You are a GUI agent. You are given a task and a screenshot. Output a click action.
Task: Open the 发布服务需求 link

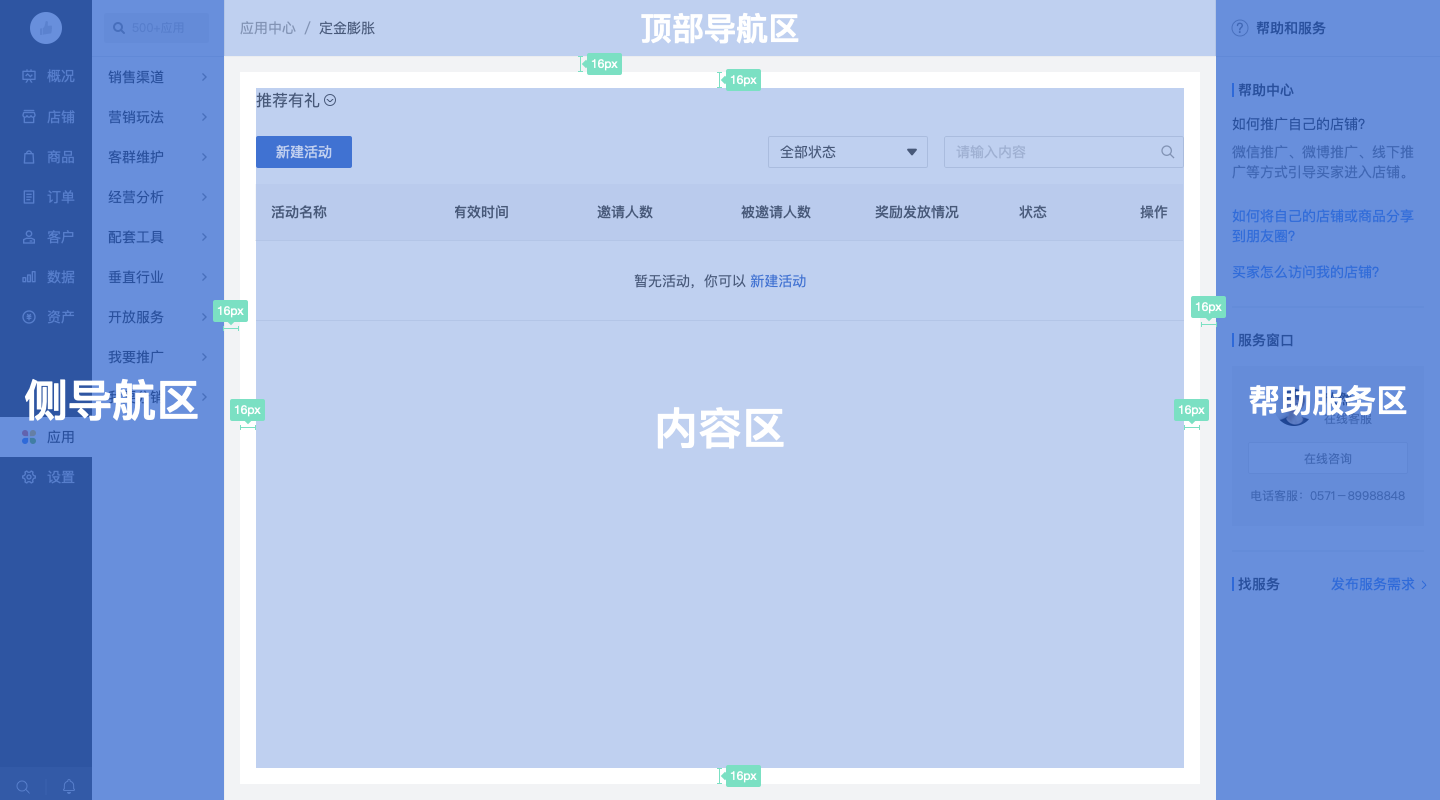(1373, 583)
